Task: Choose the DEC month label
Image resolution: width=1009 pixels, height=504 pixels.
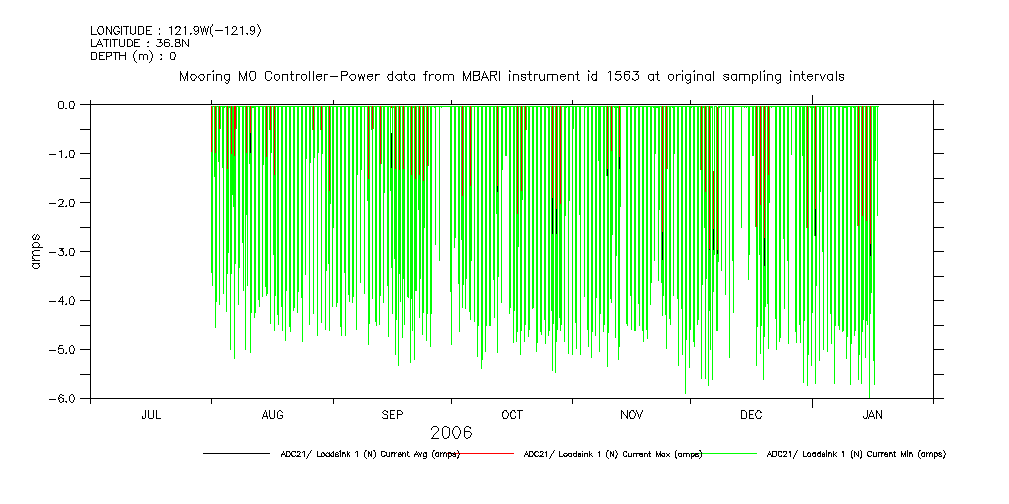Action: pyautogui.click(x=752, y=414)
